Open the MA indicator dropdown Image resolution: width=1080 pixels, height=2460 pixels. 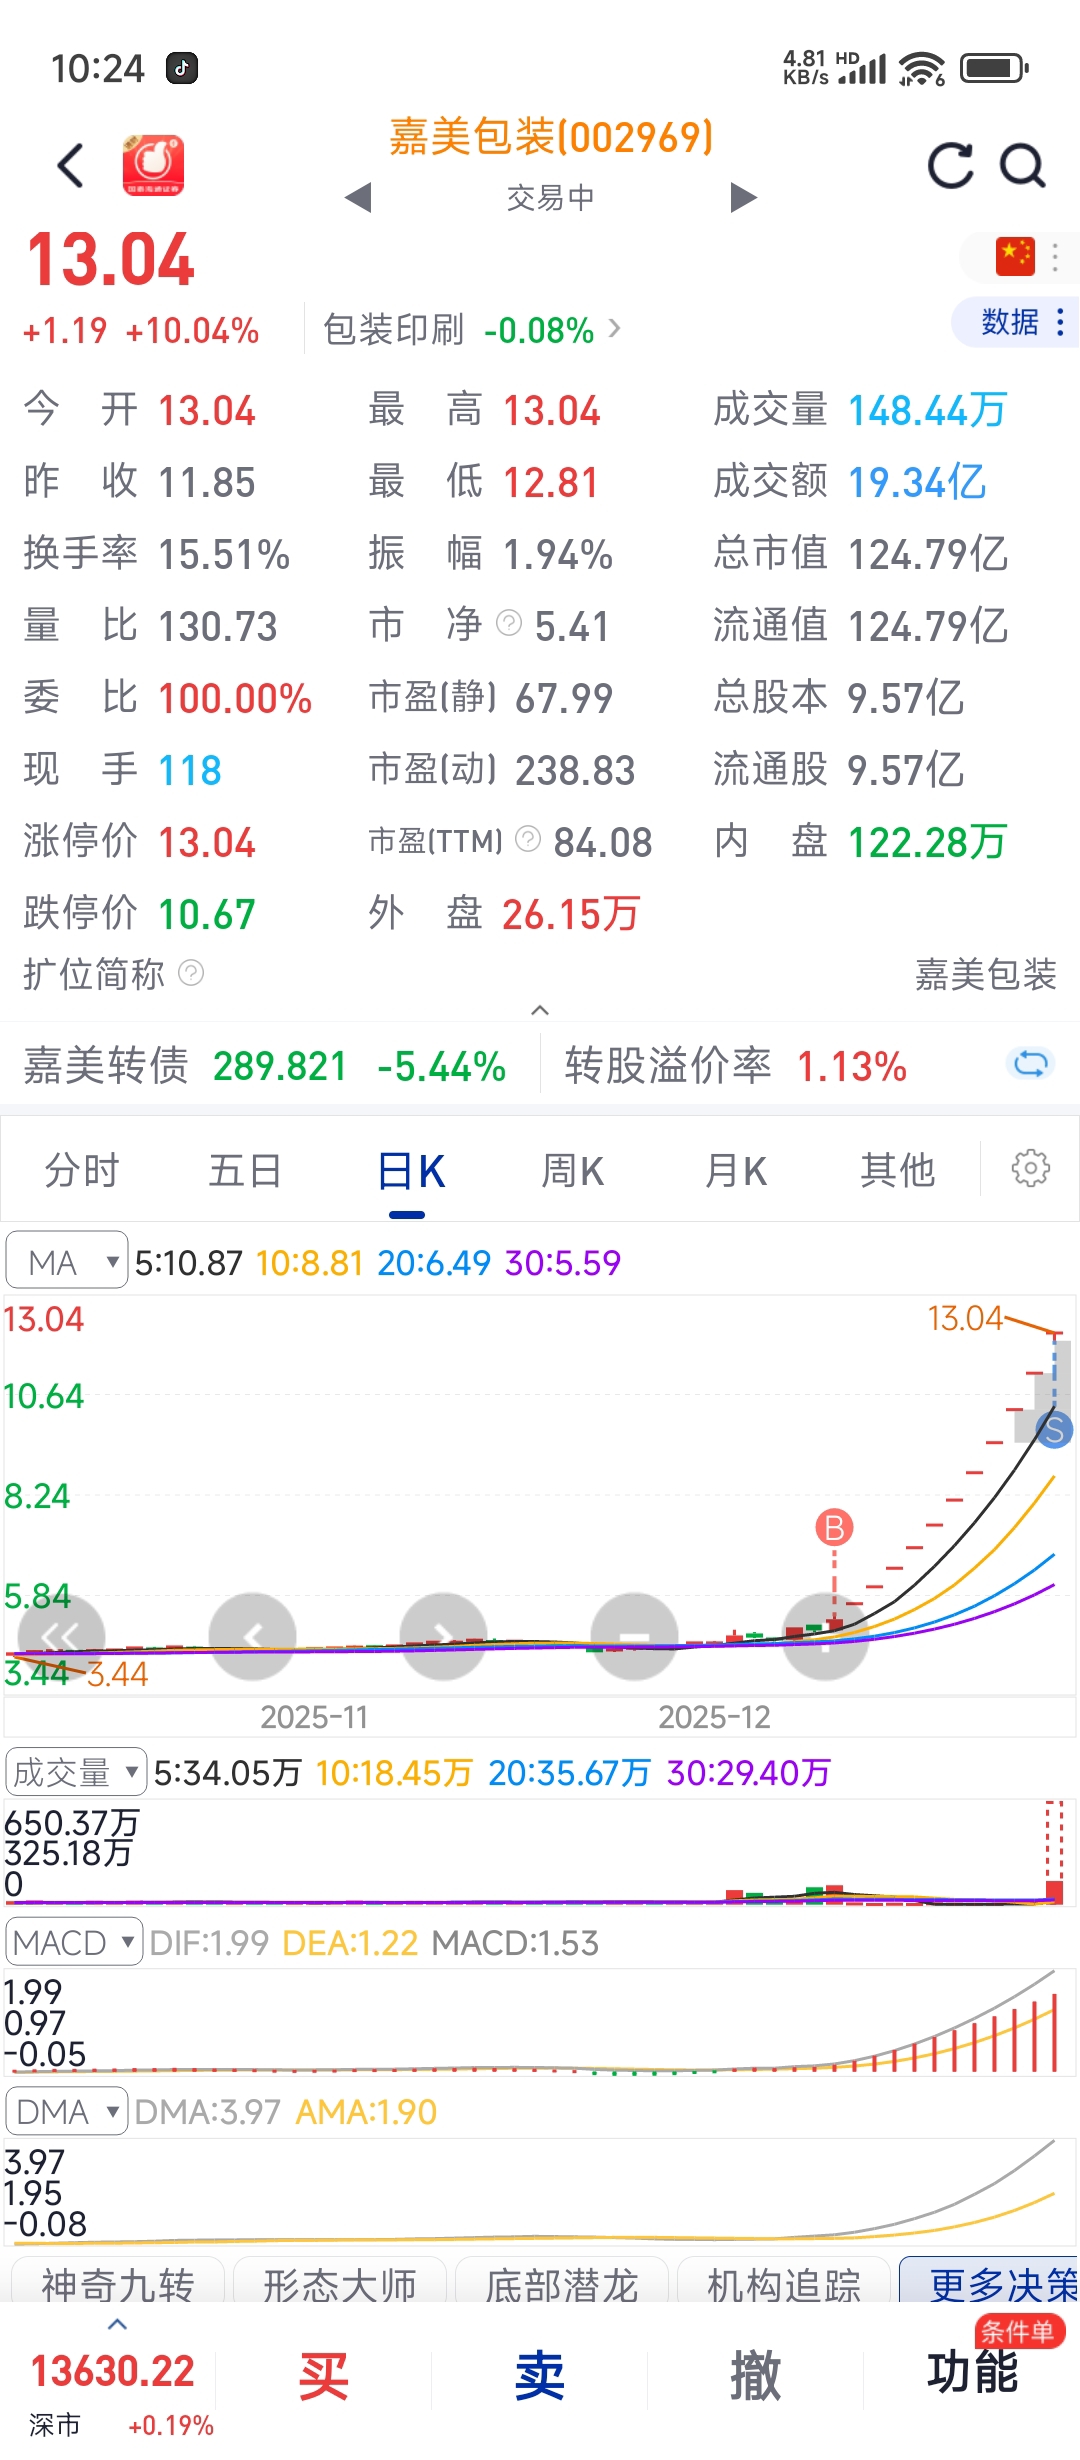pos(67,1260)
